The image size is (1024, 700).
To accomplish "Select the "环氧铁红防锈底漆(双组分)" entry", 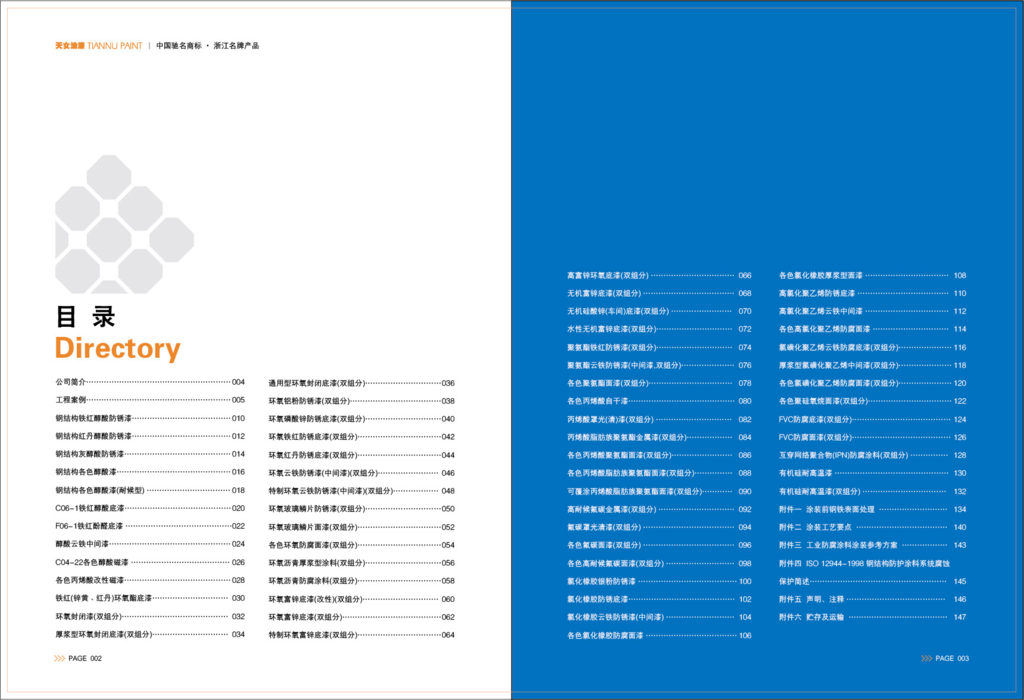I will [362, 437].
